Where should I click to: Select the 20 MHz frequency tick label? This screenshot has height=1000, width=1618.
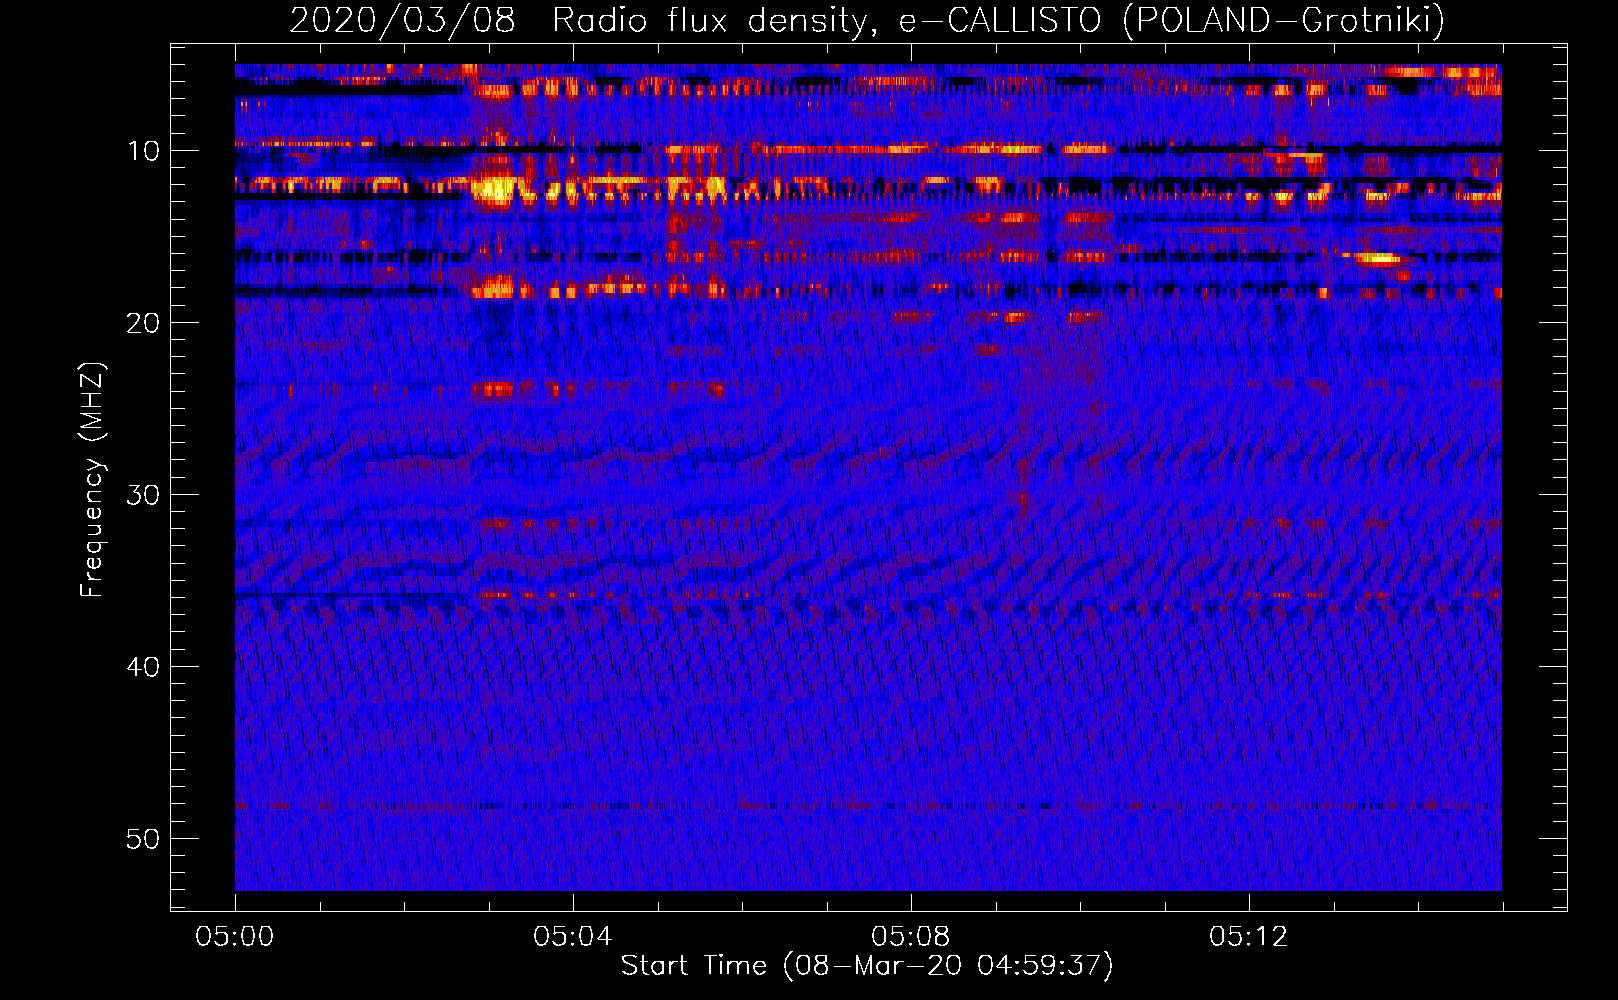144,323
